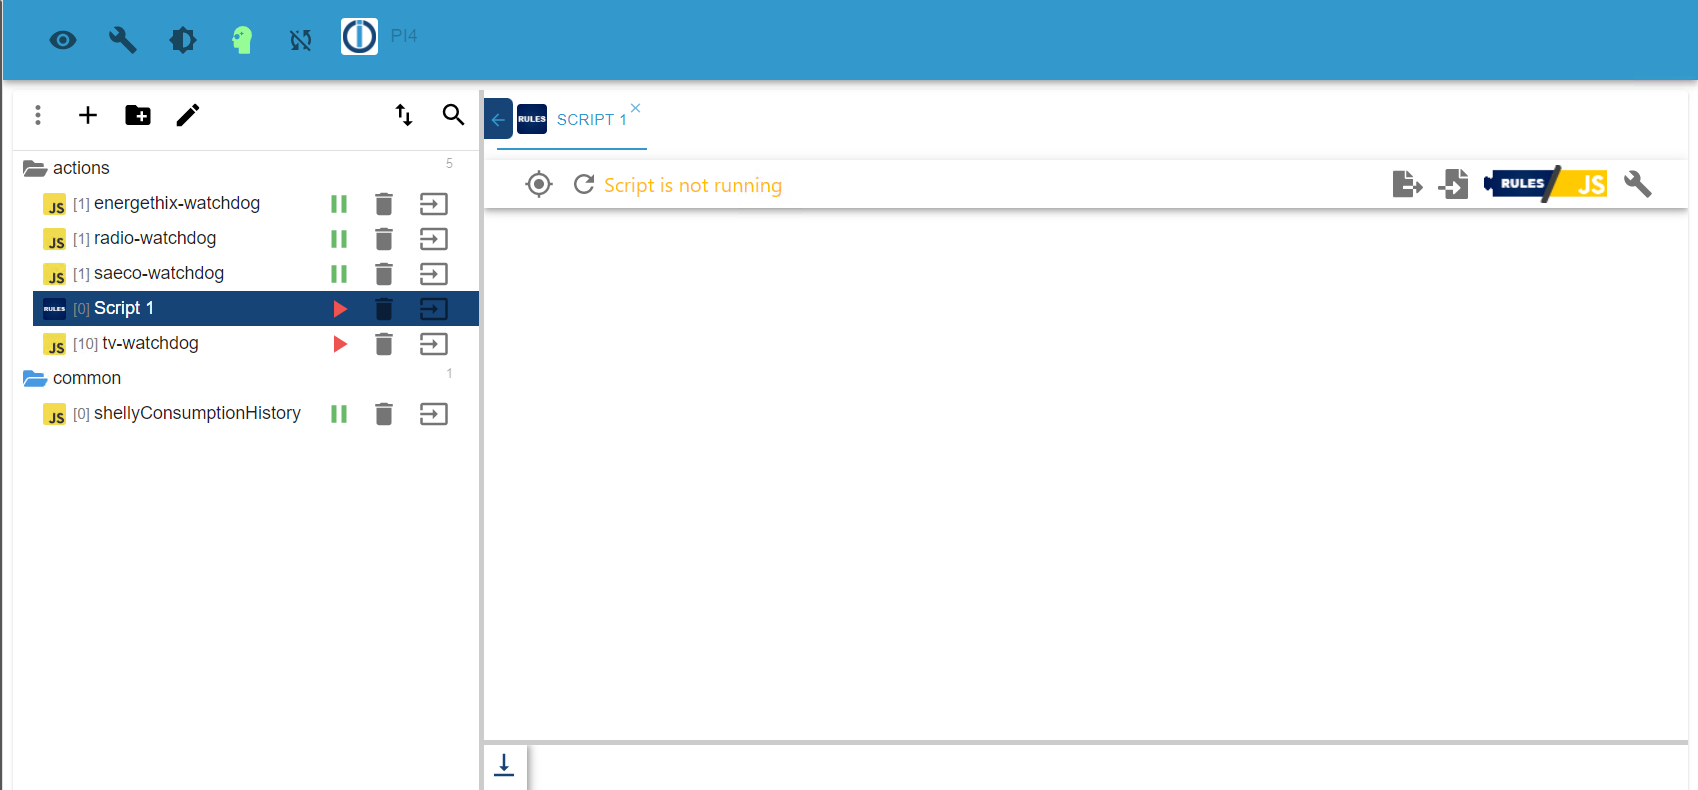Start Script 1 with play button

click(x=340, y=309)
